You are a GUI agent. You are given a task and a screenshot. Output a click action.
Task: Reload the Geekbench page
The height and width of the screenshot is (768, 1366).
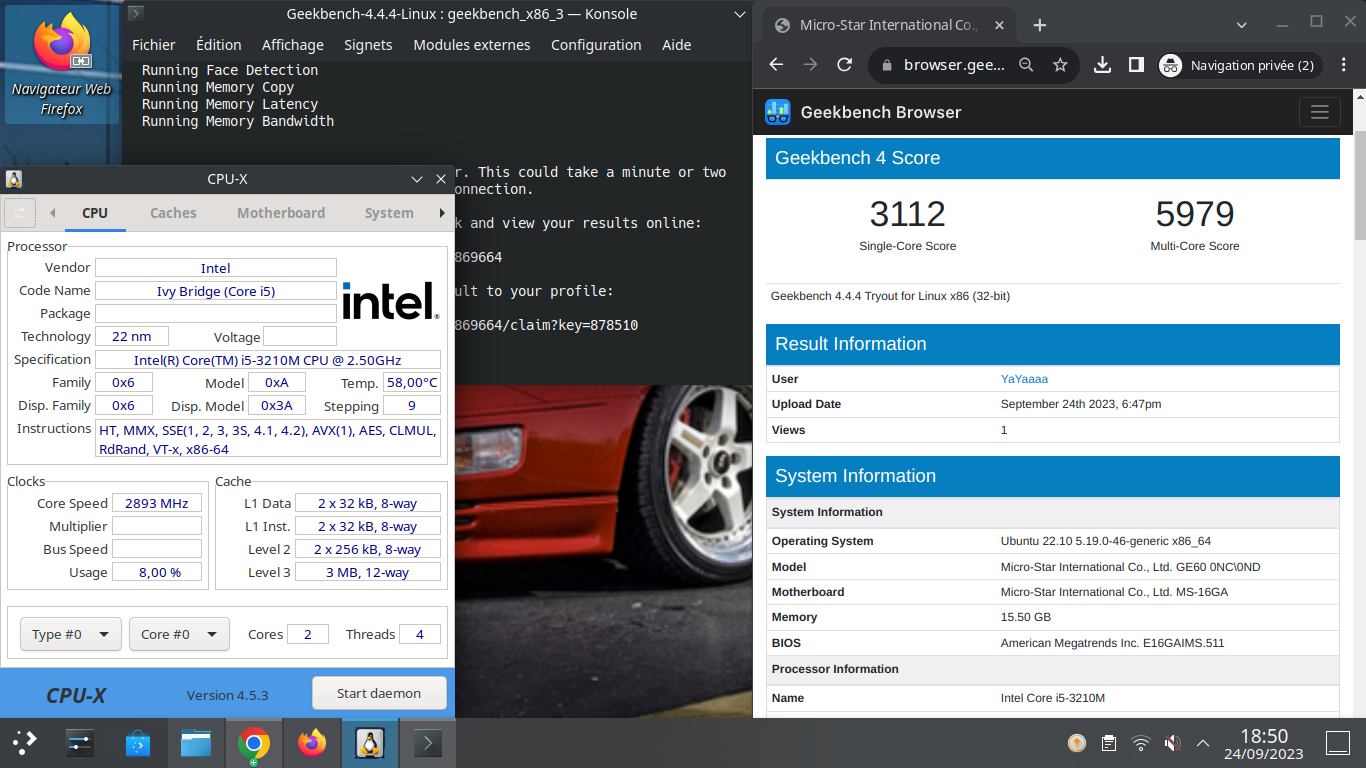[x=844, y=65]
